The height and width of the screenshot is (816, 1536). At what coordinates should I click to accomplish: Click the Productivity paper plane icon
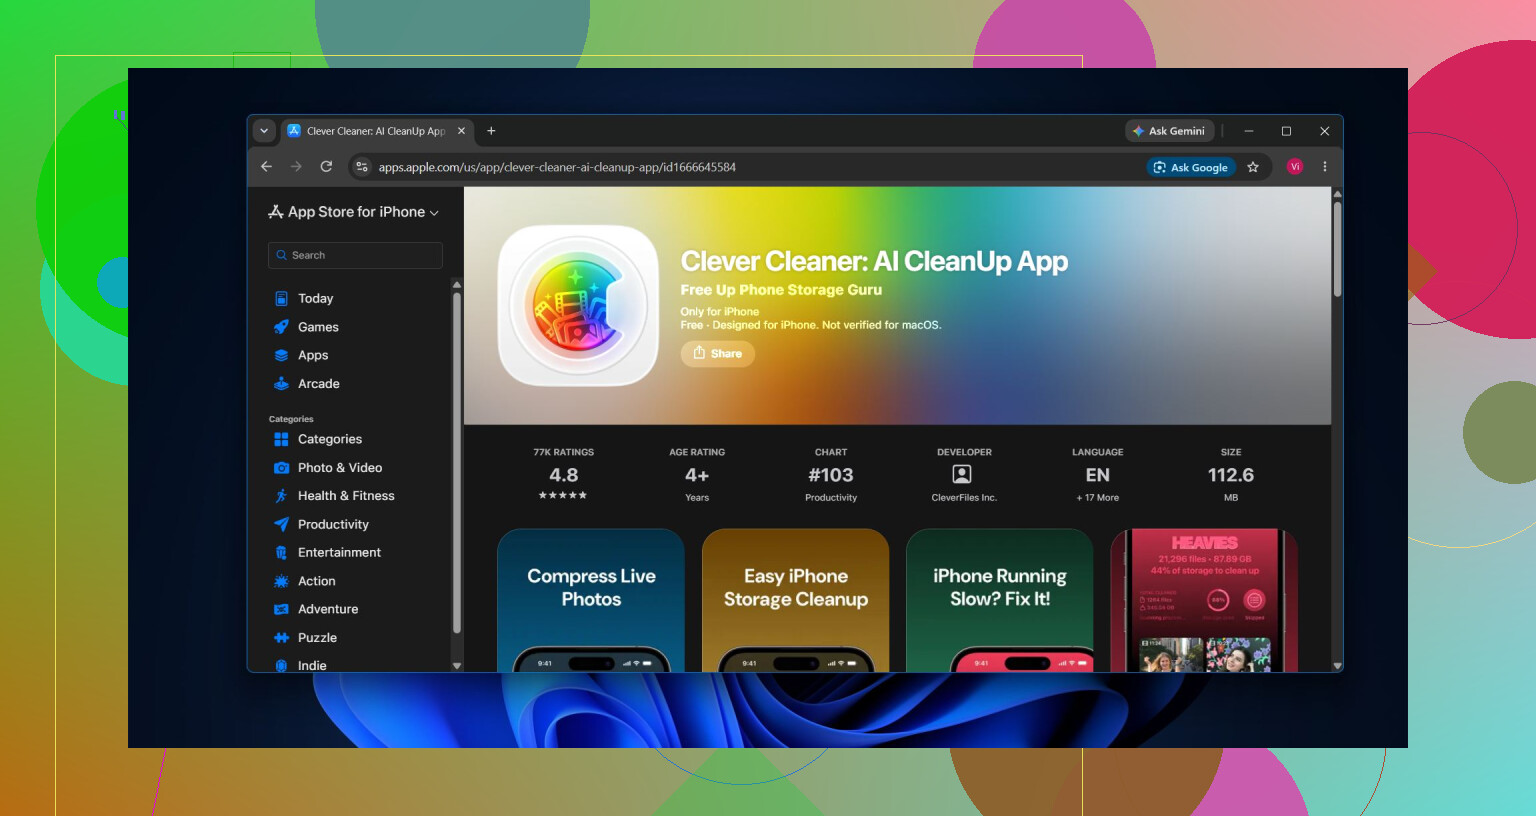pyautogui.click(x=282, y=524)
